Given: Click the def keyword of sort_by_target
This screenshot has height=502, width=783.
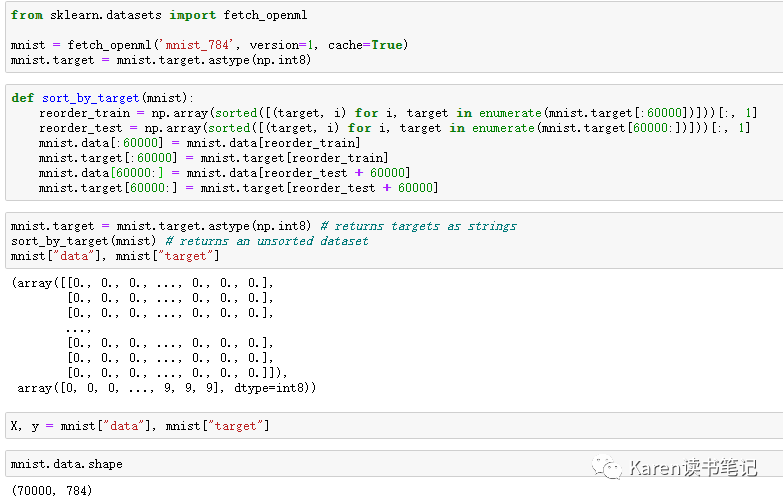Looking at the screenshot, I should click(x=22, y=98).
